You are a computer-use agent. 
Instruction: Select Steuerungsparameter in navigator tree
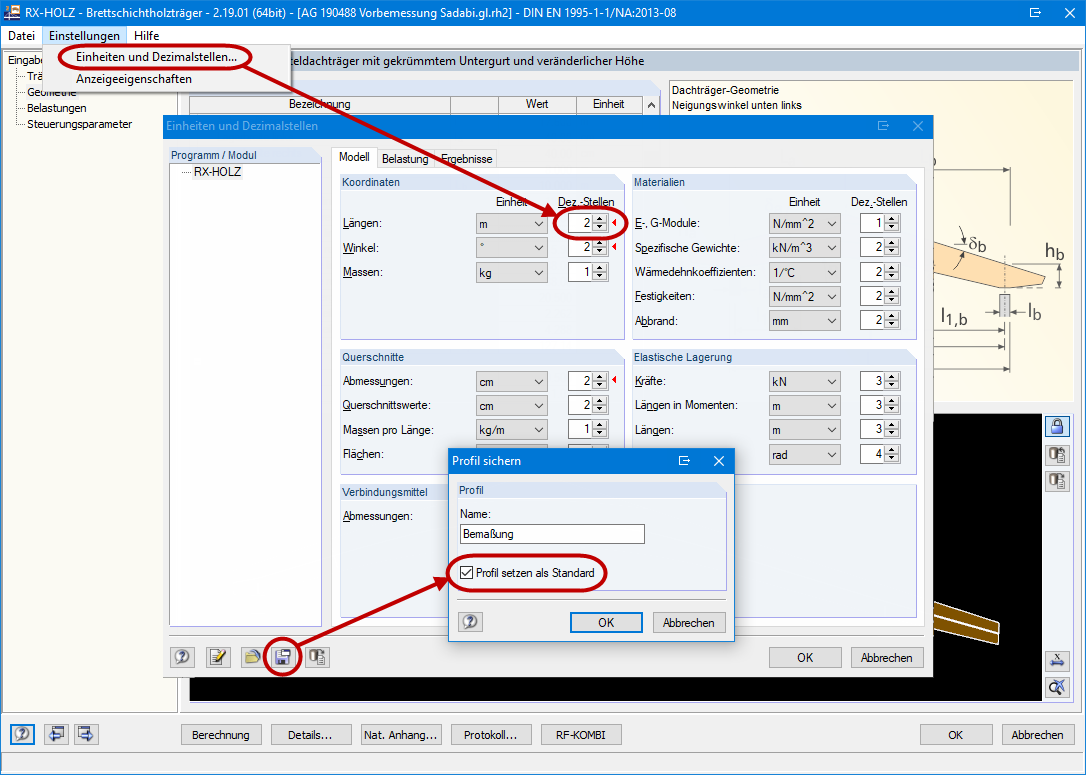[x=80, y=124]
